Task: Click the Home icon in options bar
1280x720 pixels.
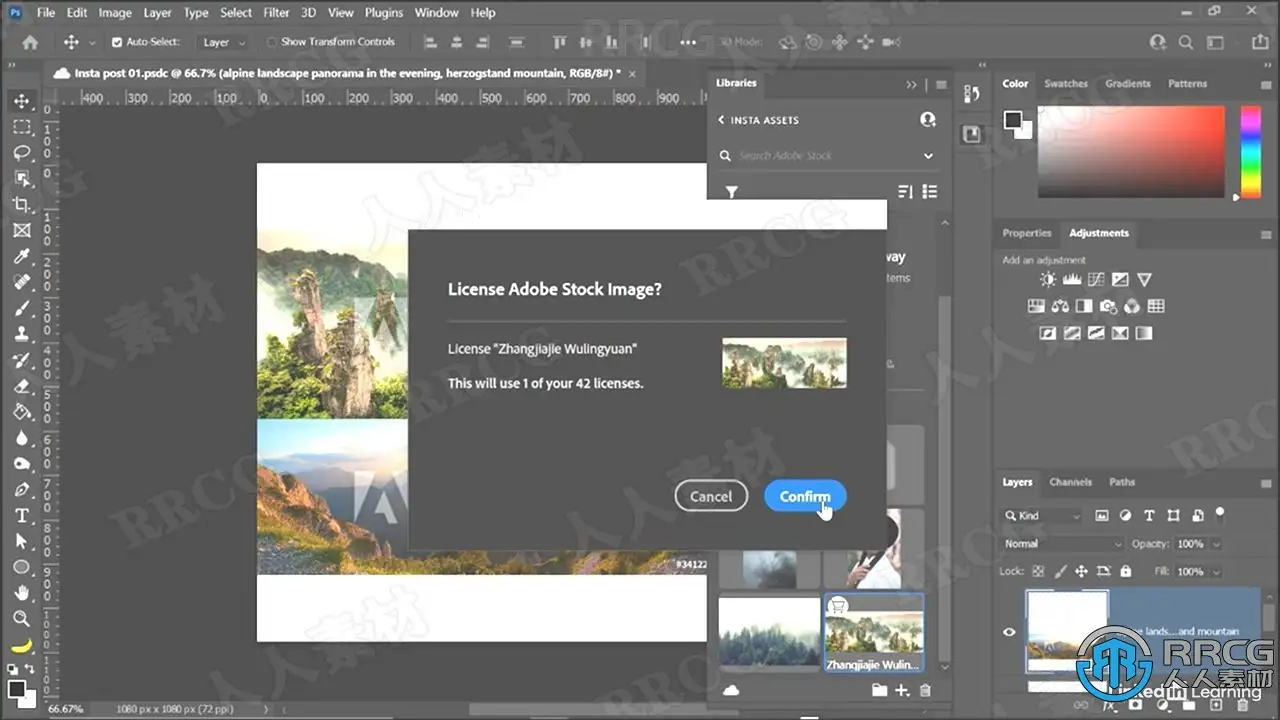Action: [x=30, y=42]
